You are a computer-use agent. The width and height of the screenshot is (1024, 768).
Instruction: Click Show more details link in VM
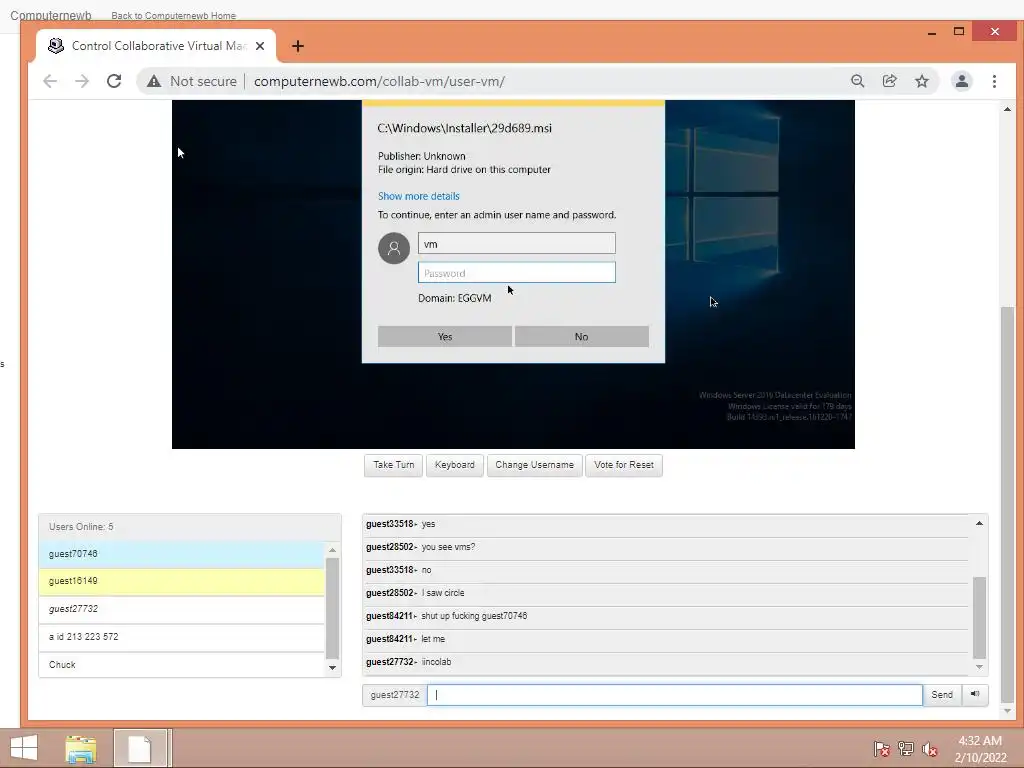point(419,196)
